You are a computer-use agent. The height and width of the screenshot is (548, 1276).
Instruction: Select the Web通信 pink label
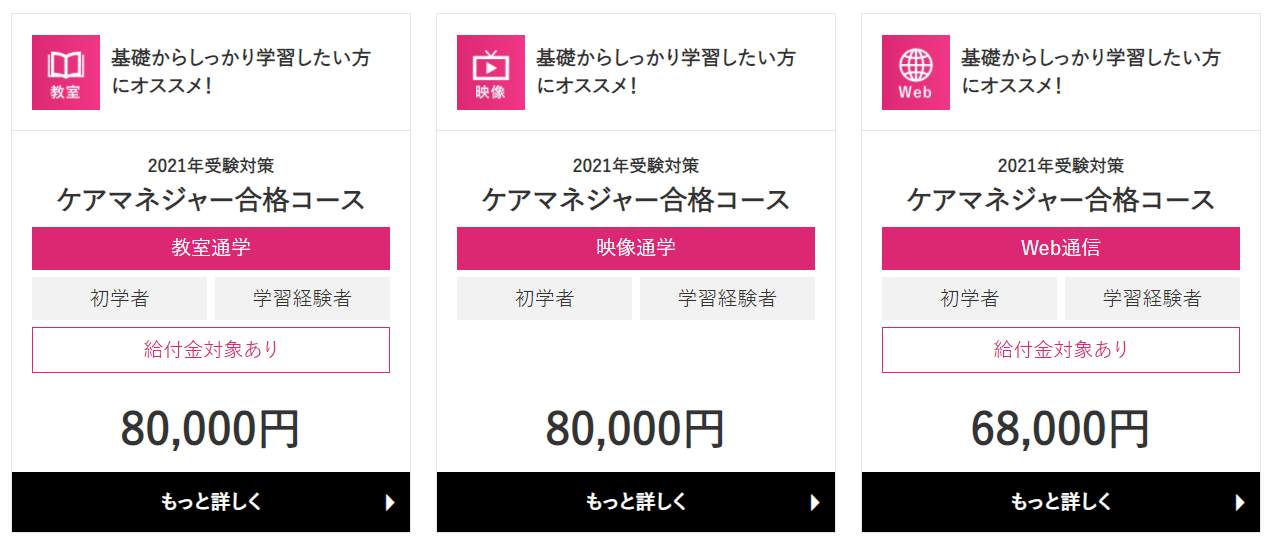(x=1061, y=248)
